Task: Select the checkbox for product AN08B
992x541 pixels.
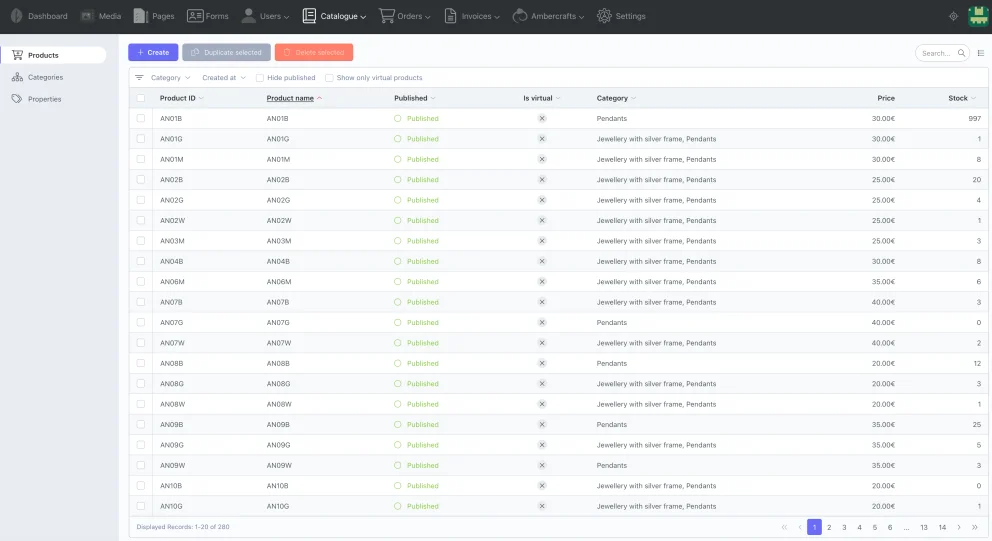Action: (x=140, y=363)
